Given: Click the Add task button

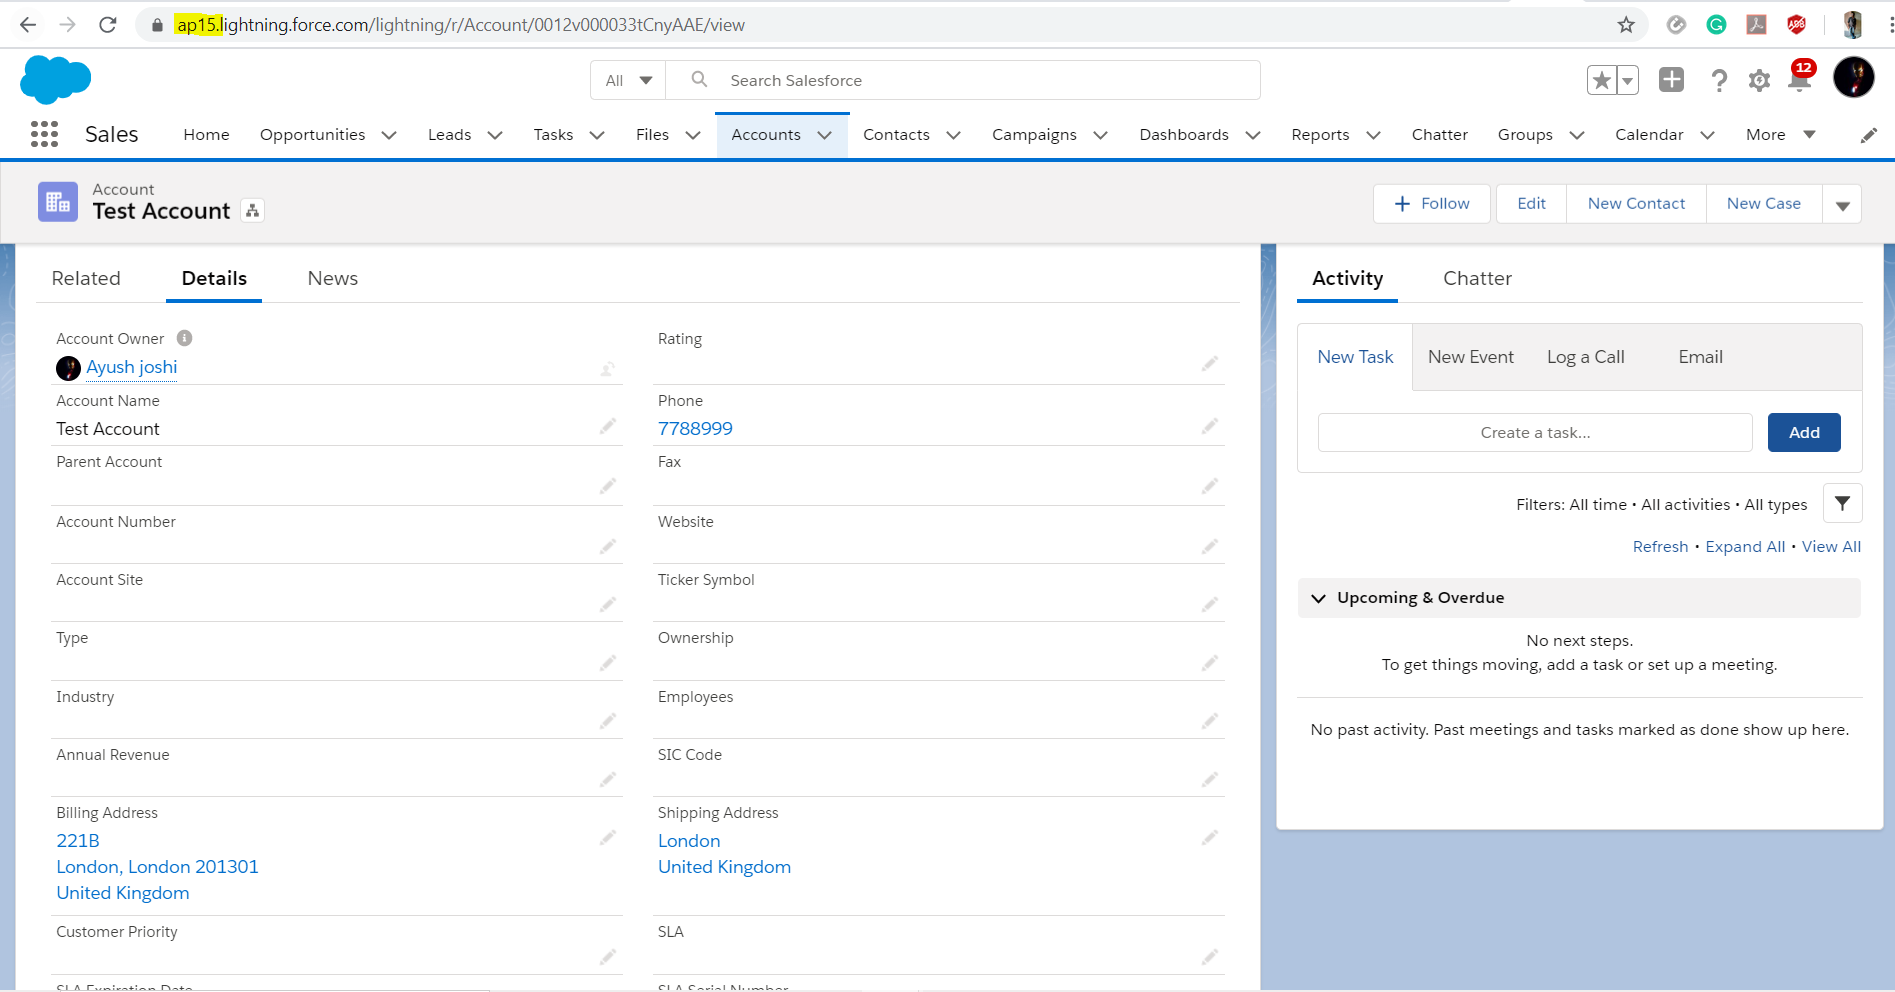Looking at the screenshot, I should click(1804, 433).
